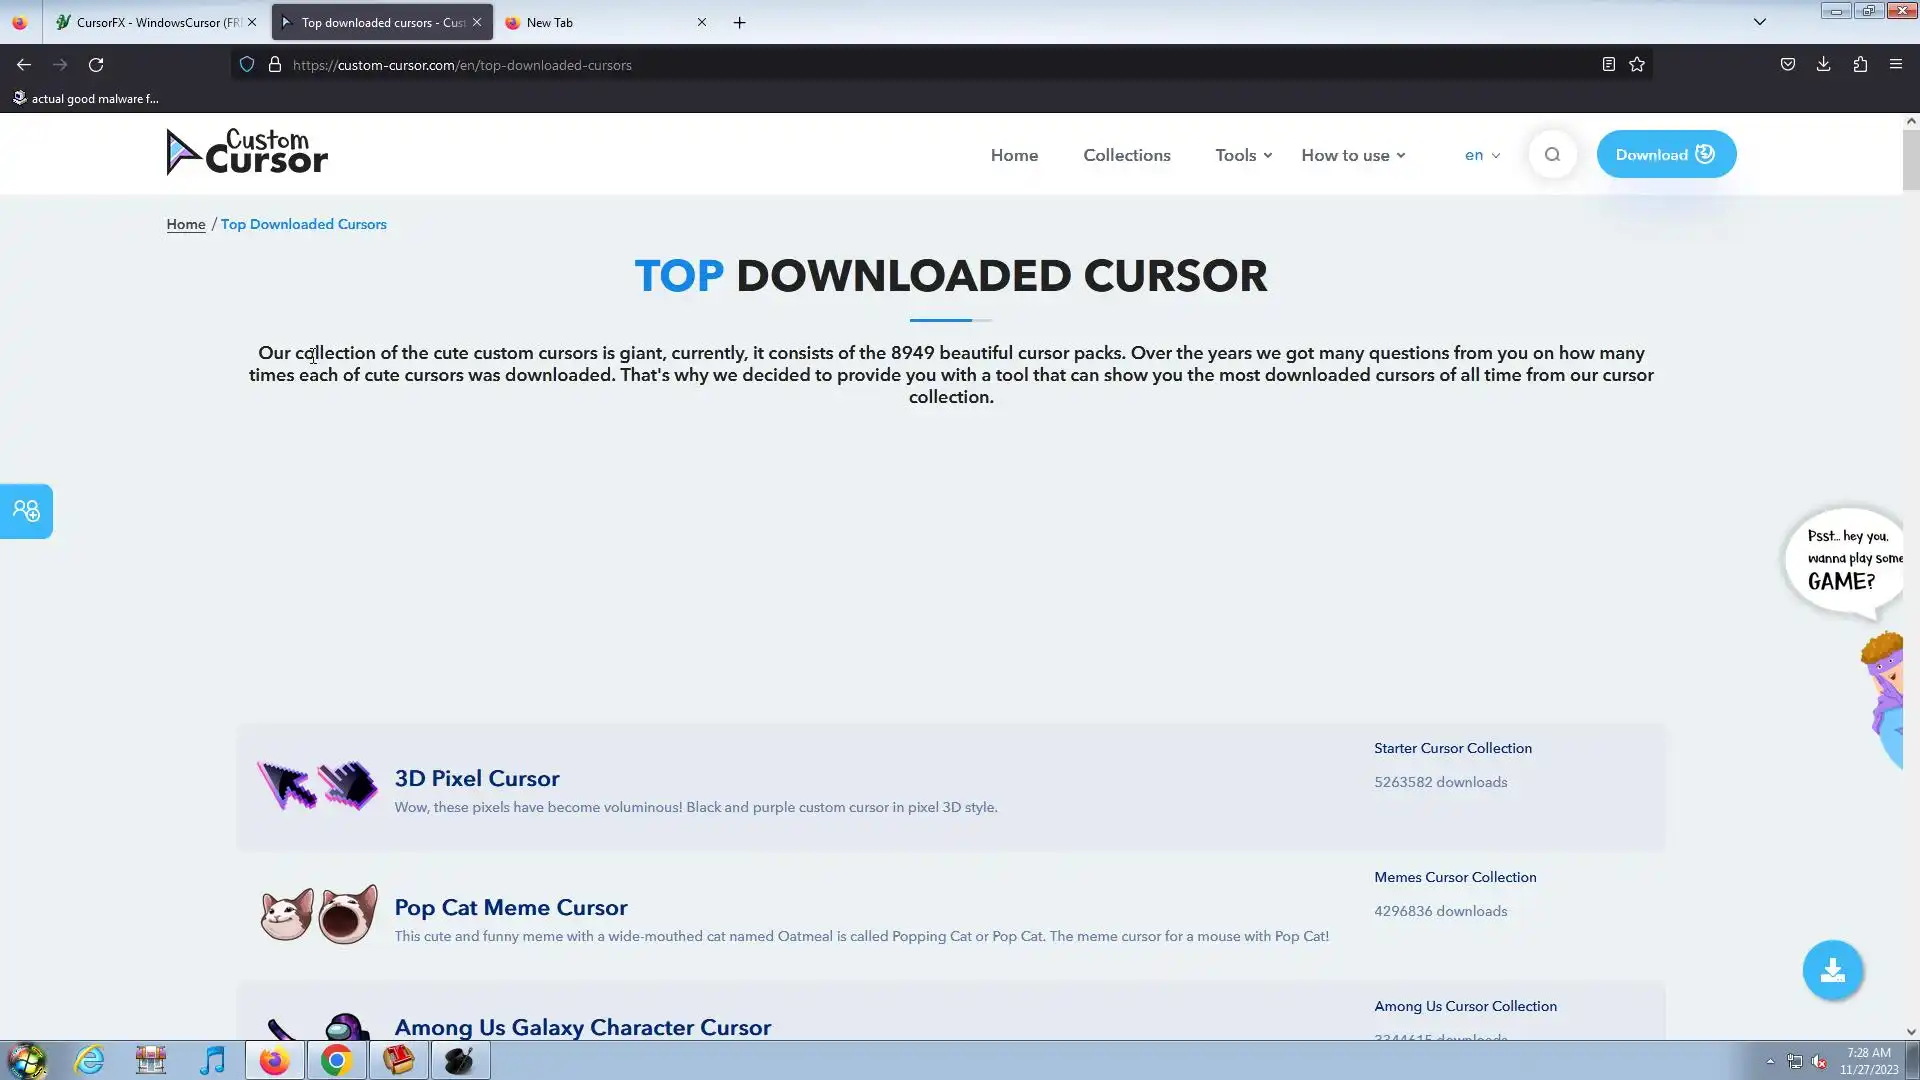The width and height of the screenshot is (1920, 1080).
Task: Bookmark this page with the star icon
Action: pyautogui.click(x=1637, y=65)
